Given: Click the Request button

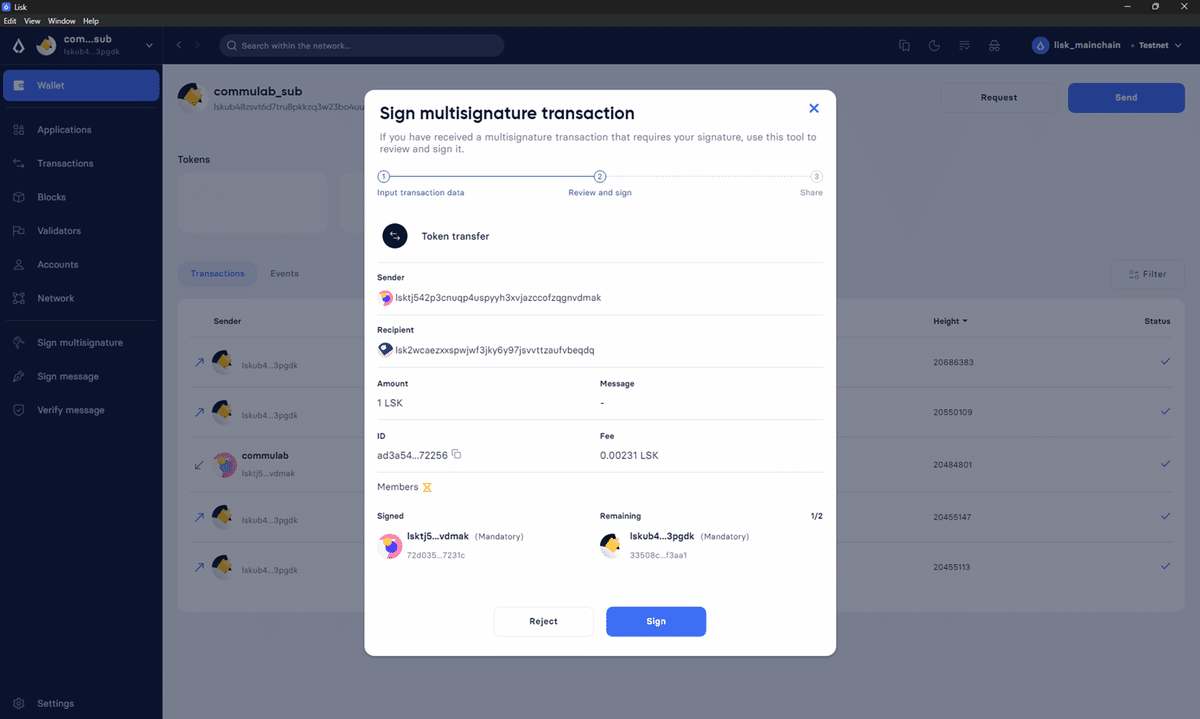Looking at the screenshot, I should pyautogui.click(x=998, y=97).
